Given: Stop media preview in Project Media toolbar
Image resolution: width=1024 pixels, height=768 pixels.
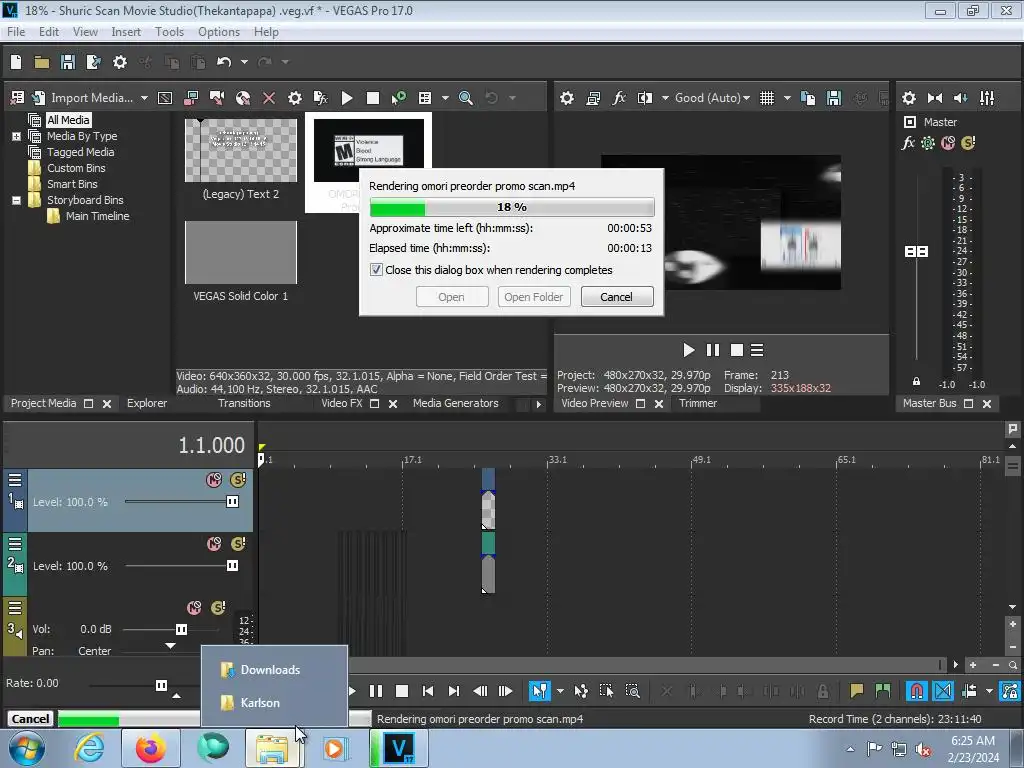Looking at the screenshot, I should [373, 98].
